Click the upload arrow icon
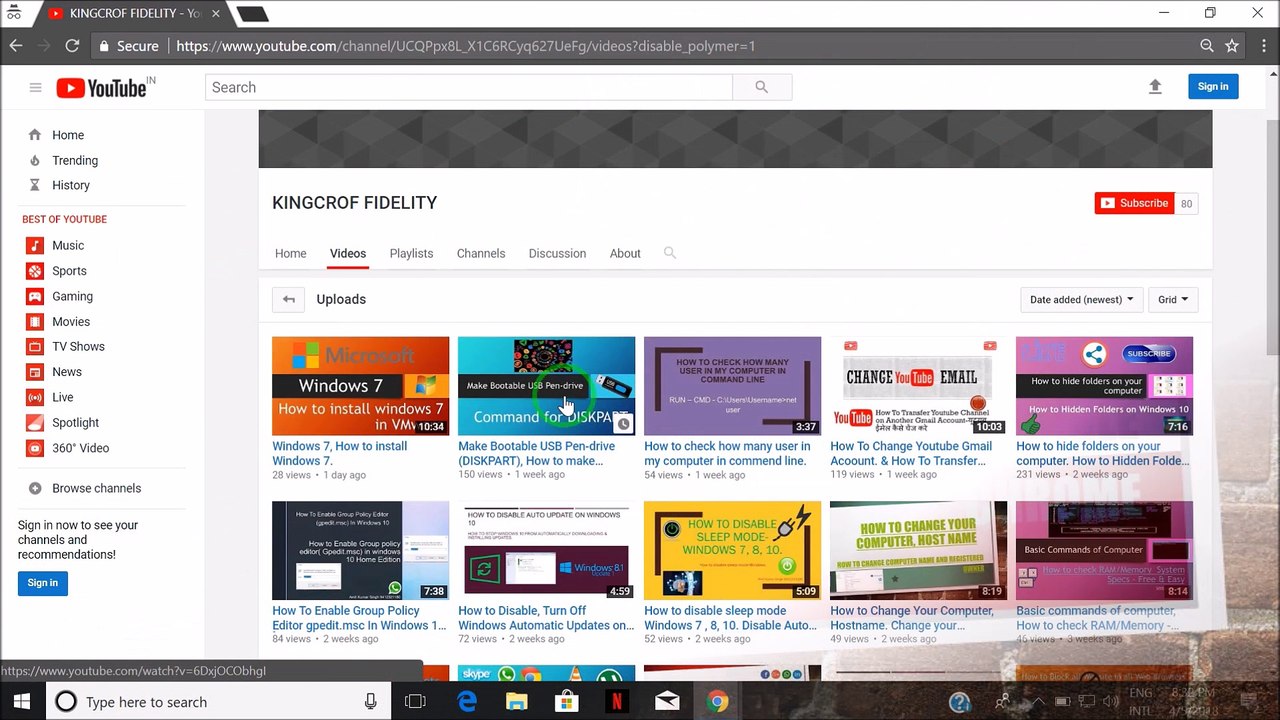 click(1155, 87)
